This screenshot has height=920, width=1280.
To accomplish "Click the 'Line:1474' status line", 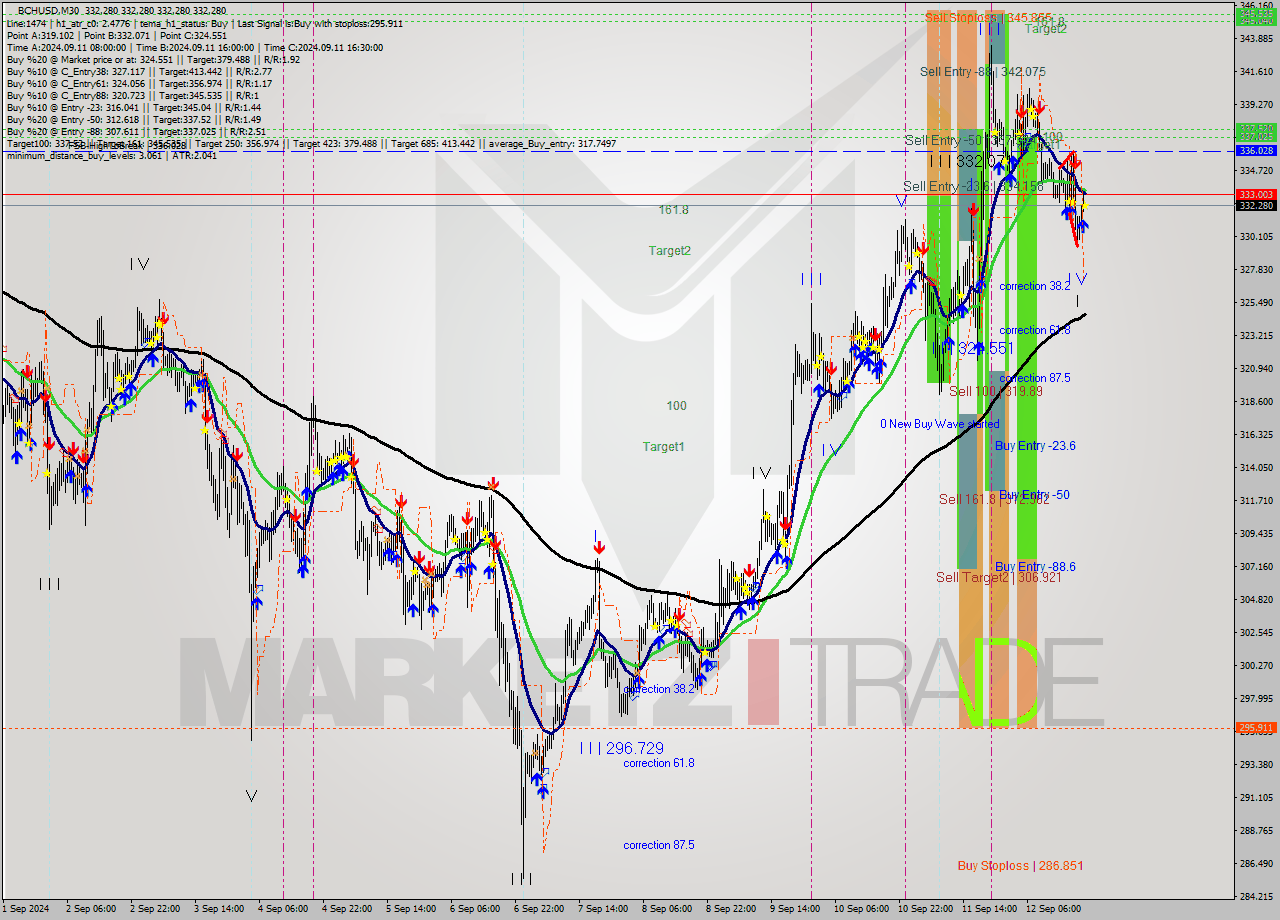I will point(204,23).
